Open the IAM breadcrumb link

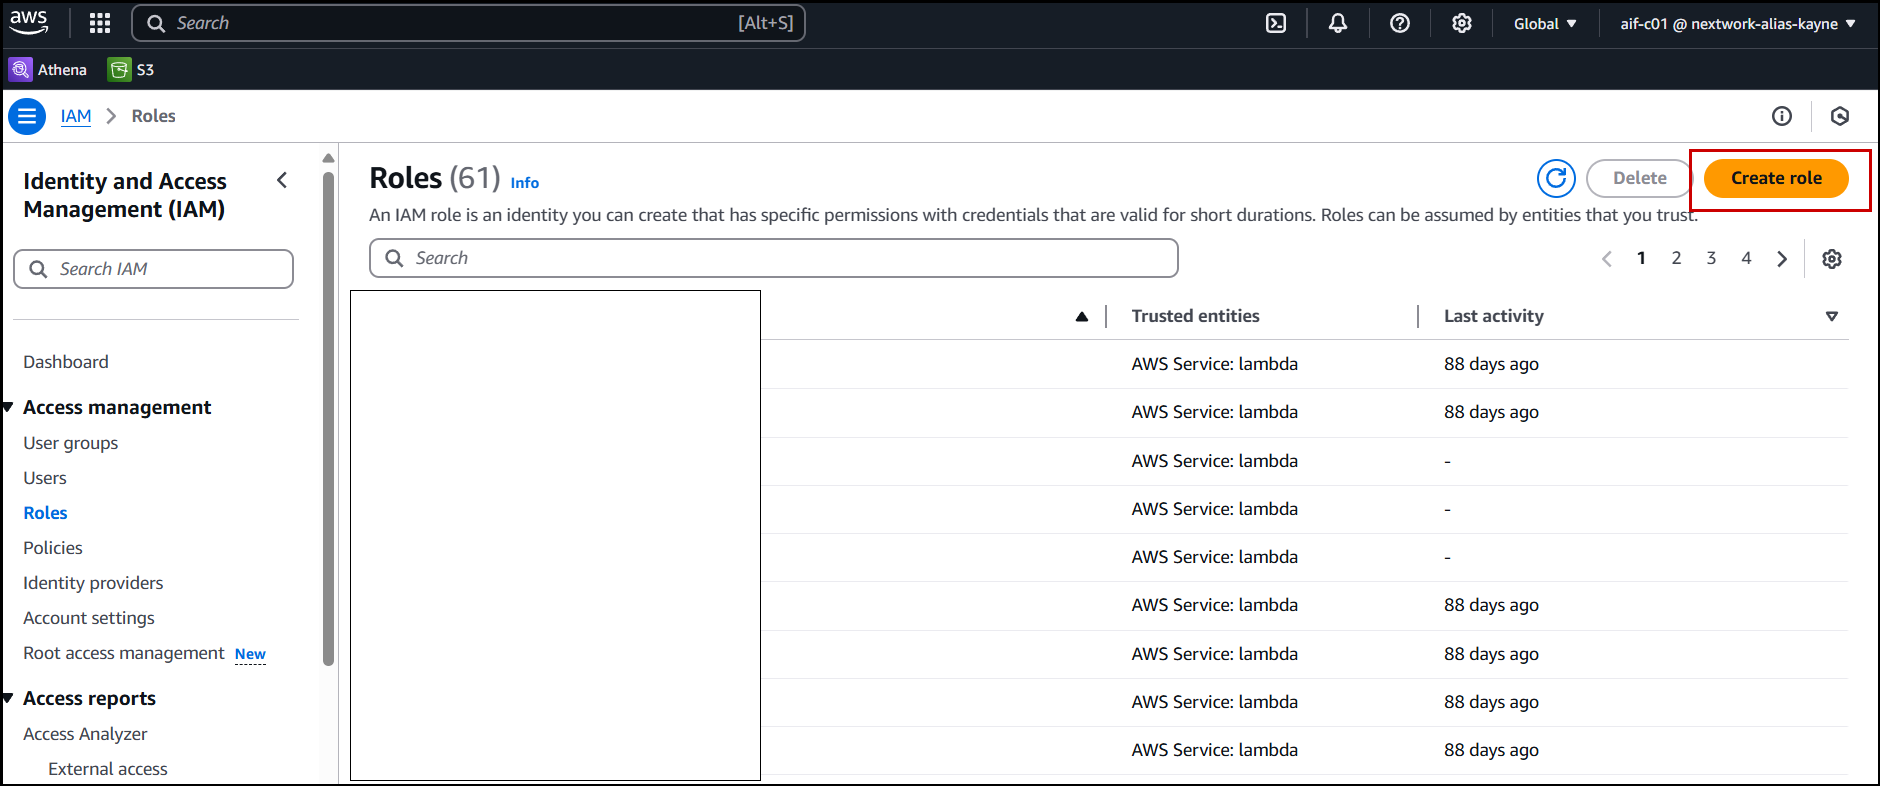tap(76, 116)
